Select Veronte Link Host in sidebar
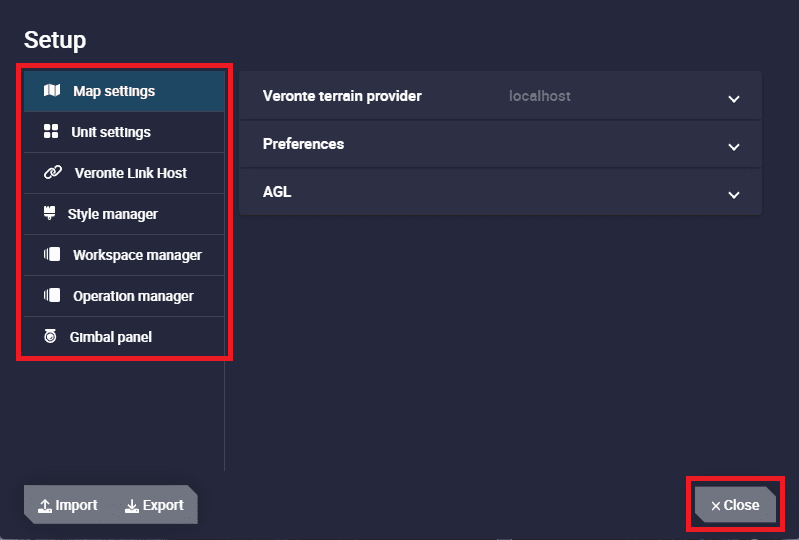Image resolution: width=799 pixels, height=540 pixels. (x=124, y=173)
